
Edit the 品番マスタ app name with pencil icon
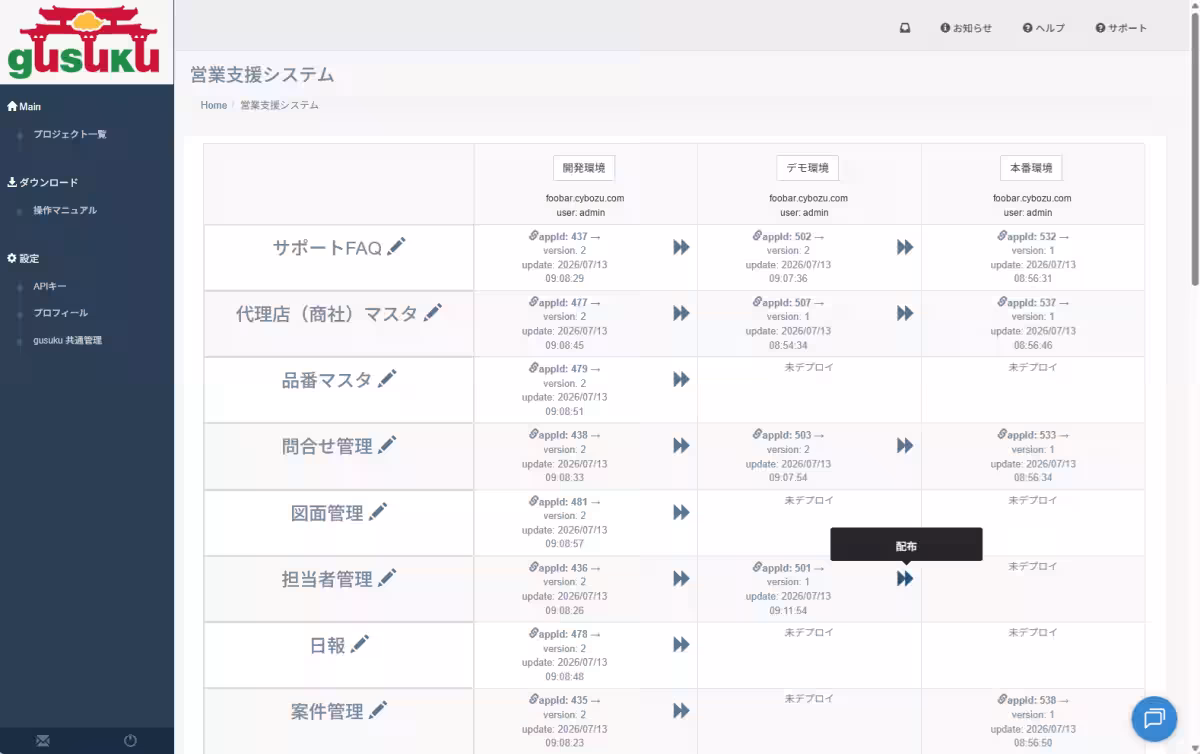point(387,379)
